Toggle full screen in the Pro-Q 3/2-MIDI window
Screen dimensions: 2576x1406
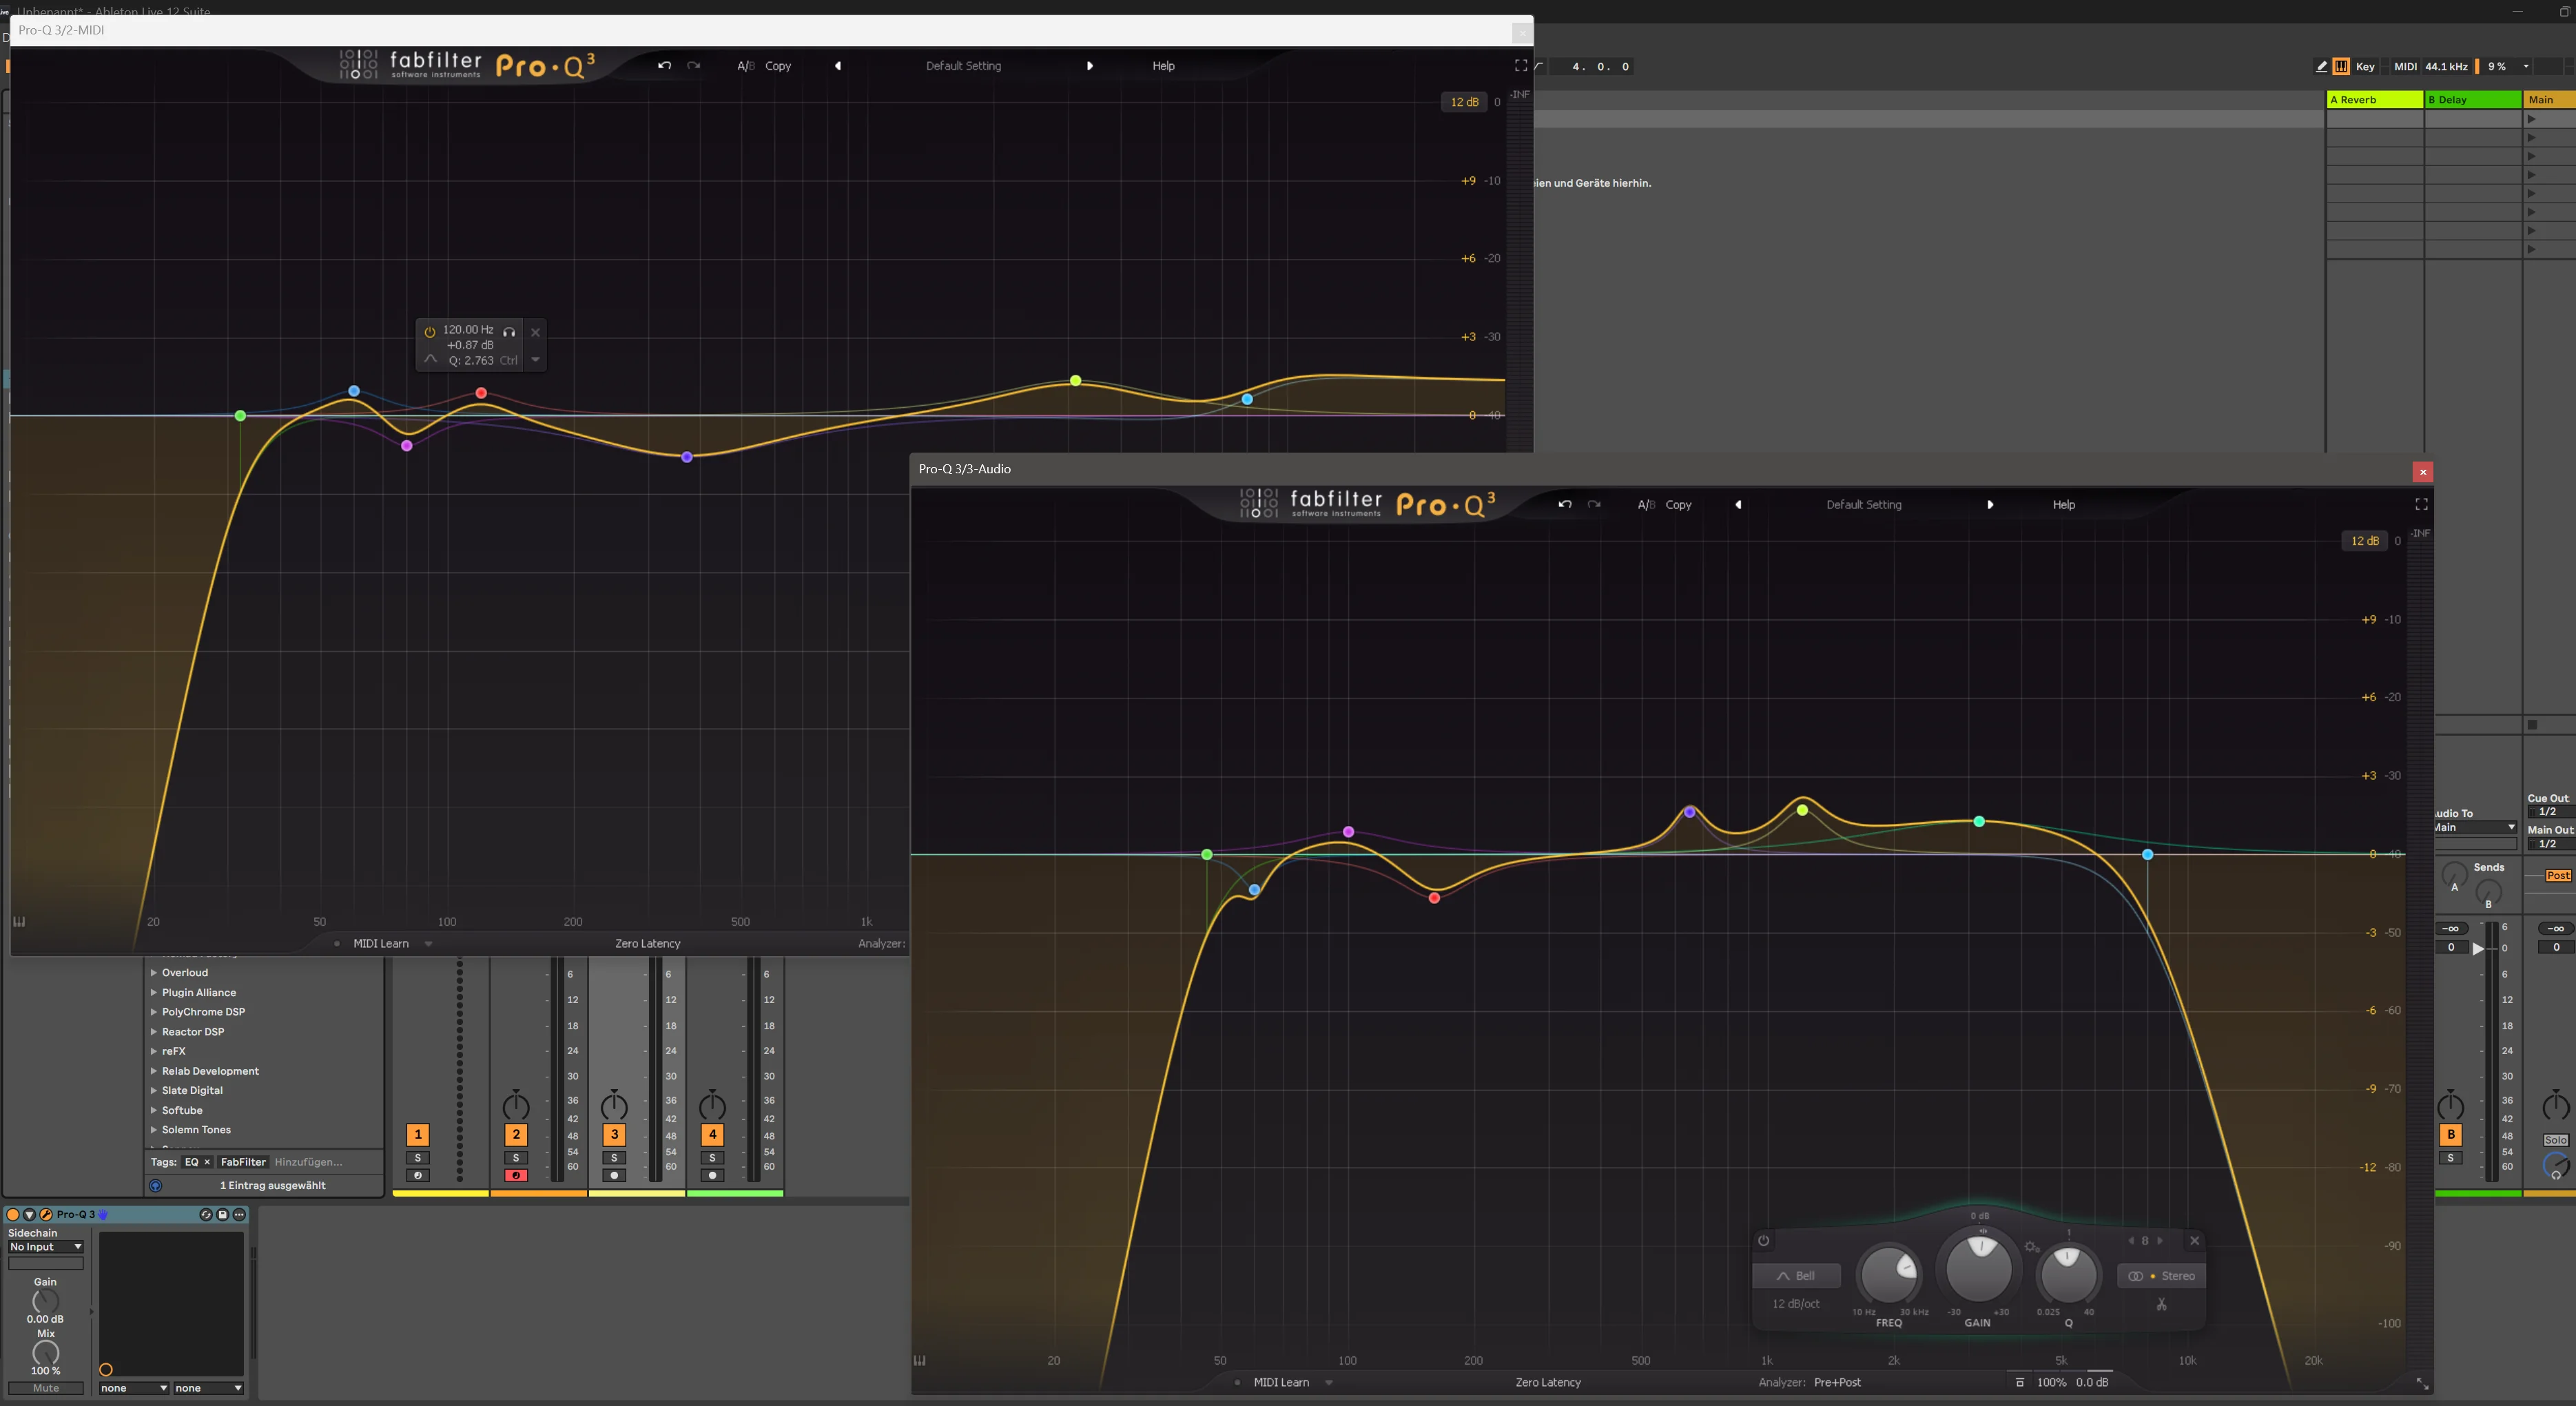[x=1521, y=65]
